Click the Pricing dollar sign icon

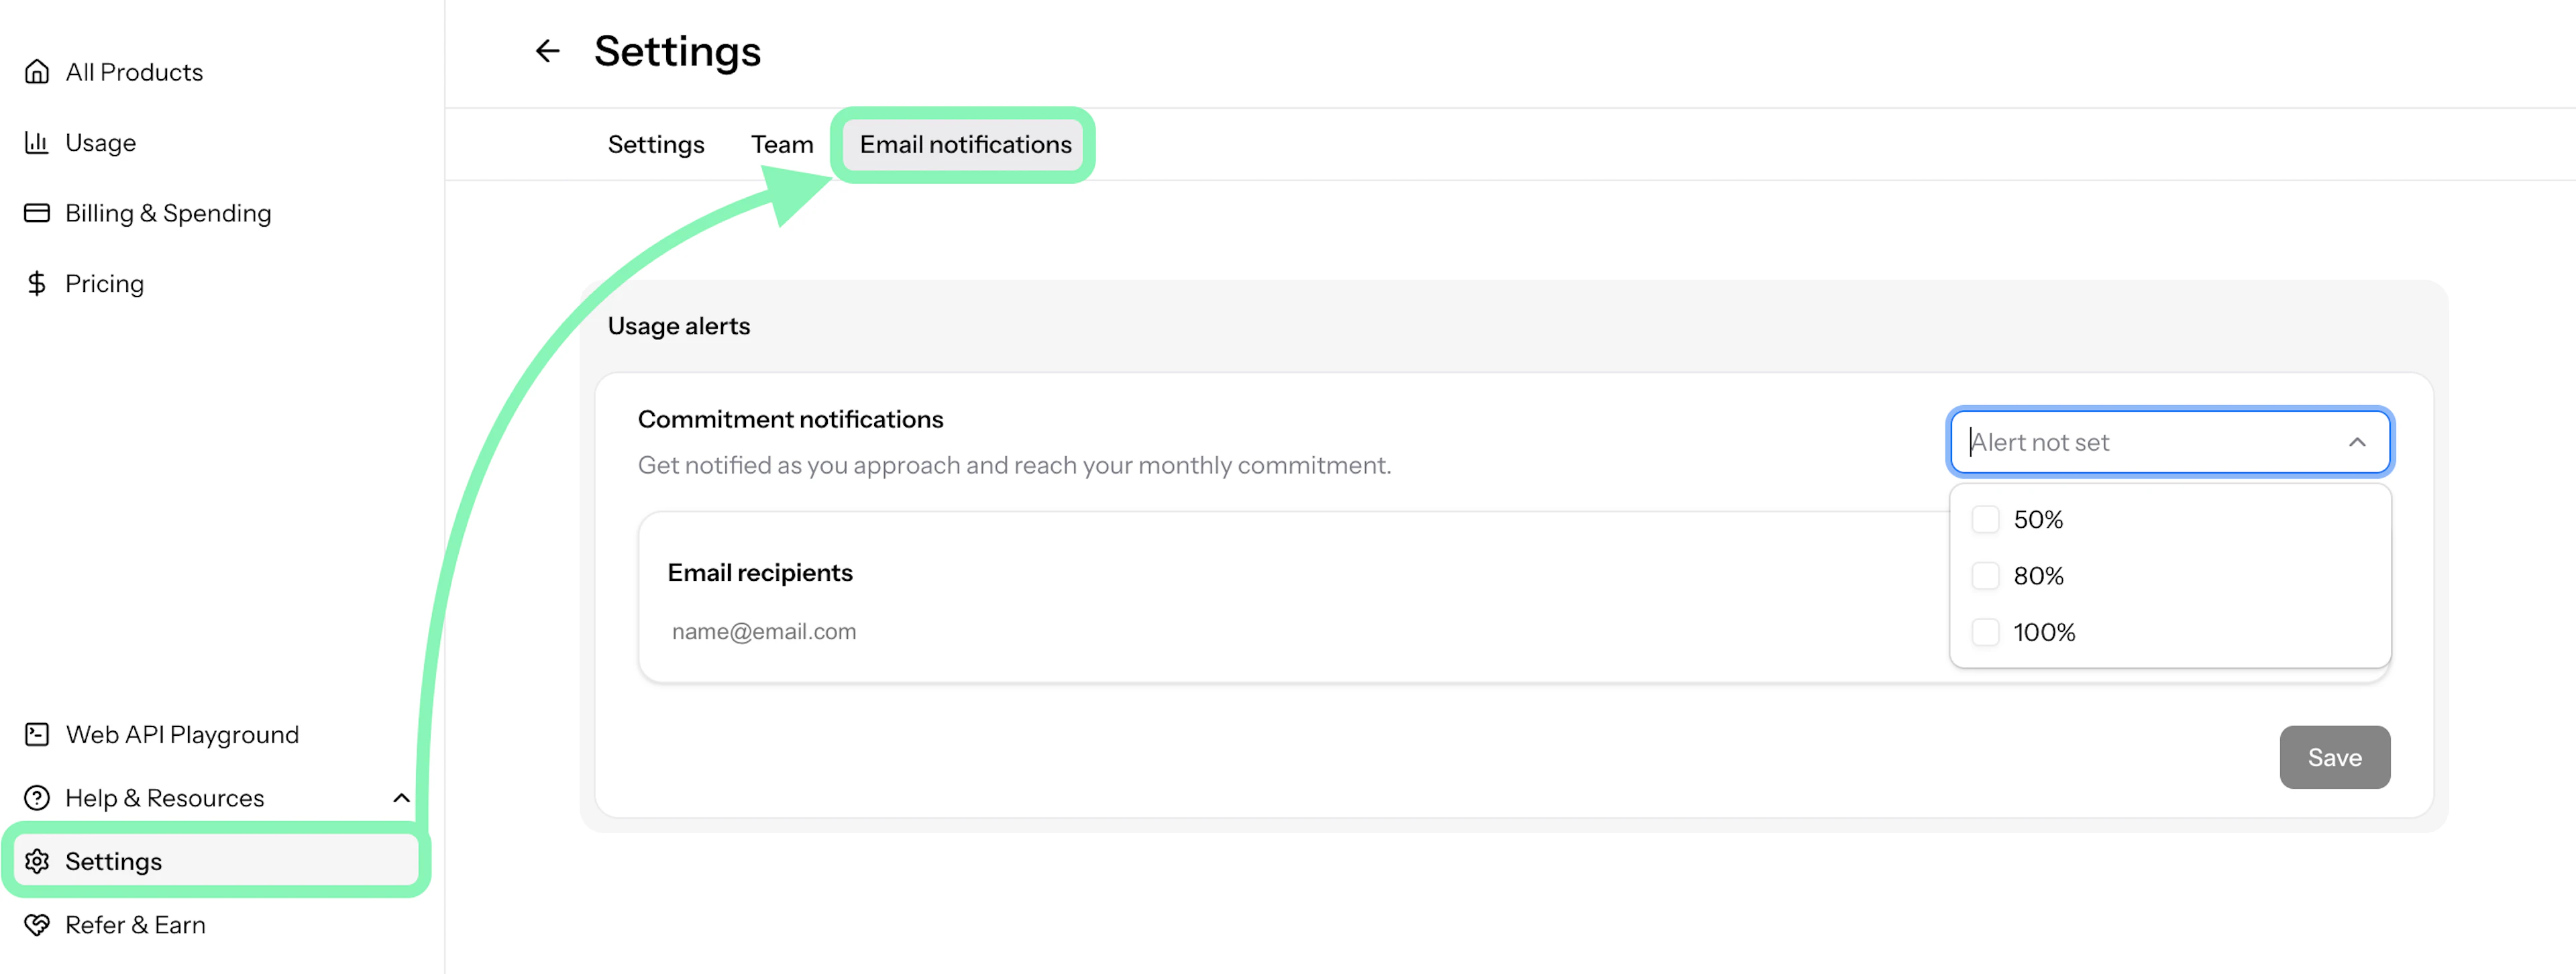(37, 284)
